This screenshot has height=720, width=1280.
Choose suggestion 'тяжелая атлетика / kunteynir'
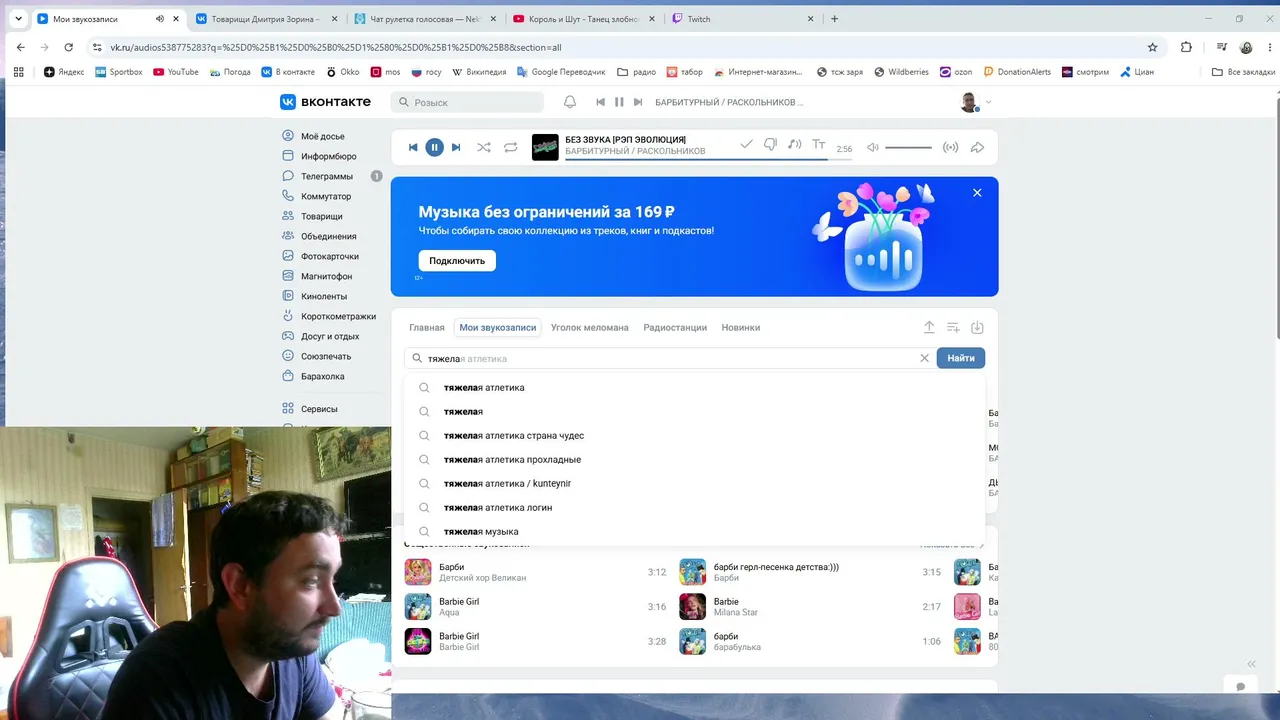tap(694, 484)
